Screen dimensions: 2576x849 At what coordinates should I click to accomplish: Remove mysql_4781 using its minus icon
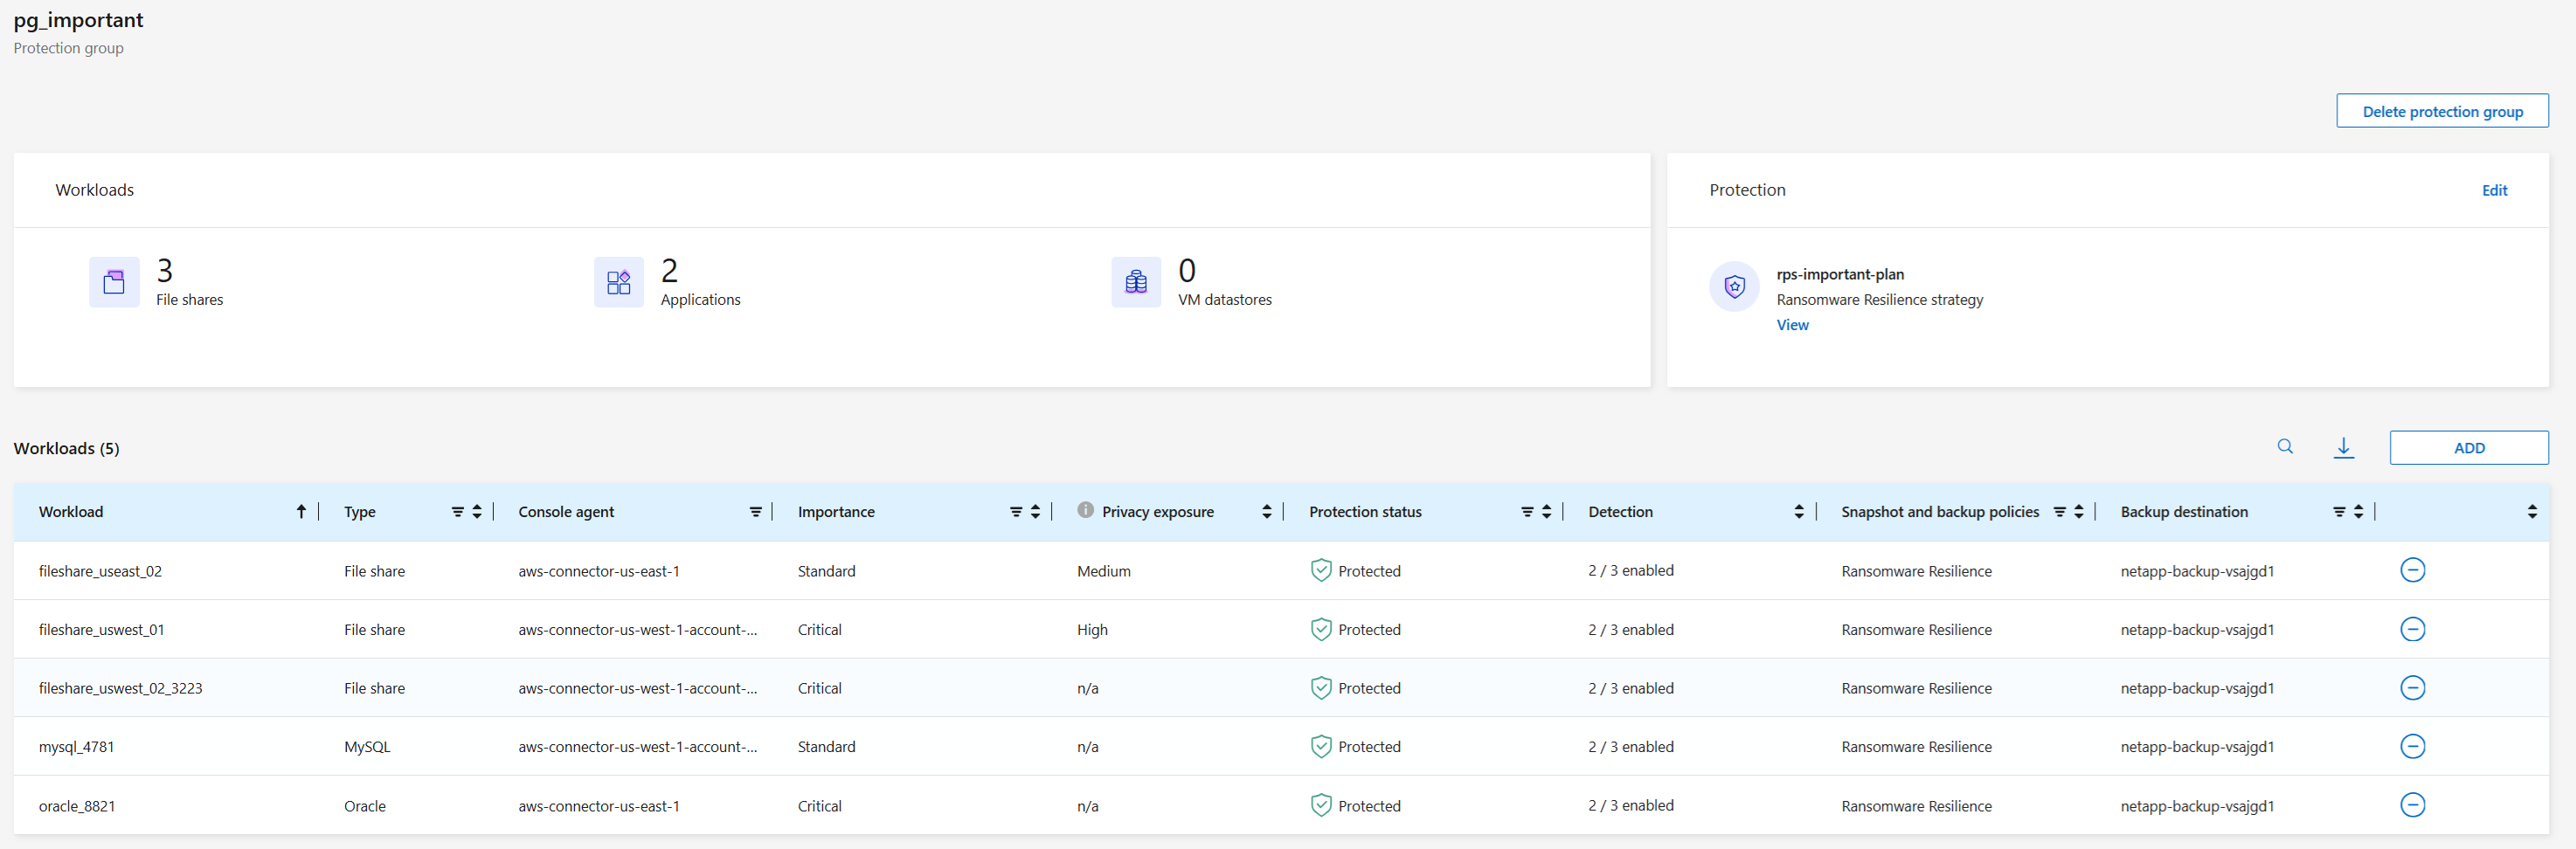(2412, 746)
